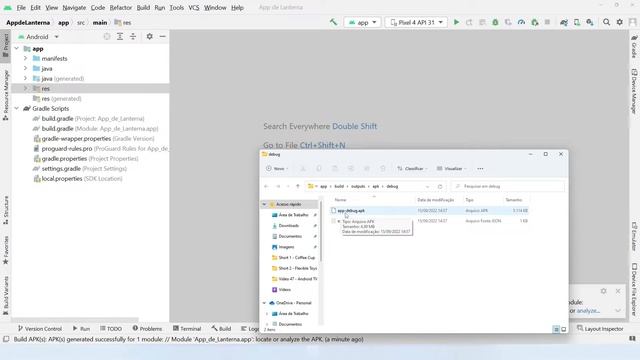The height and width of the screenshot is (360, 640).
Task: Open the Device Manager toolbar icon
Action: [577, 22]
